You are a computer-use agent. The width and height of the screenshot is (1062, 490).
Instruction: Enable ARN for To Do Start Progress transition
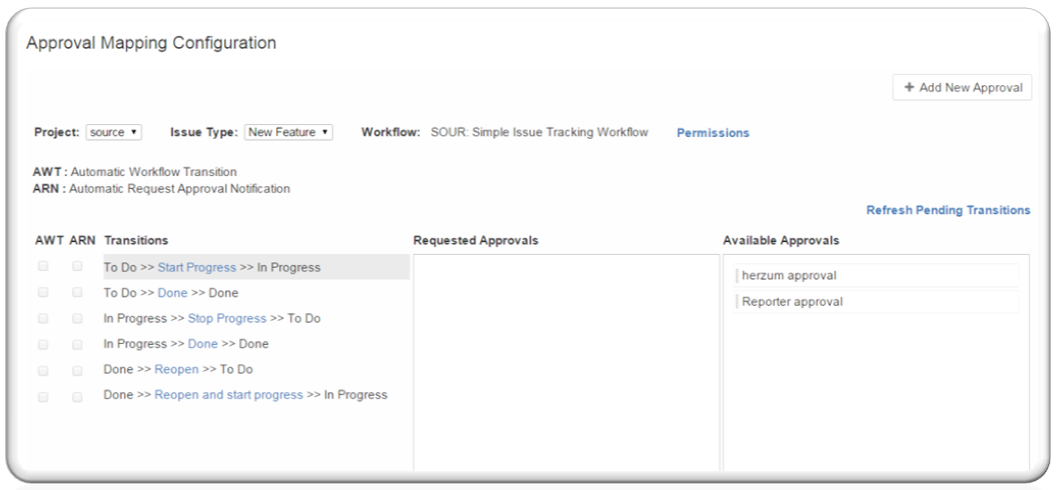point(77,267)
